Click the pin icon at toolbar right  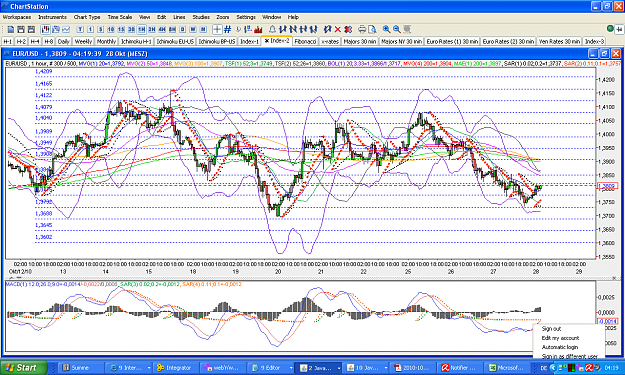619,29
